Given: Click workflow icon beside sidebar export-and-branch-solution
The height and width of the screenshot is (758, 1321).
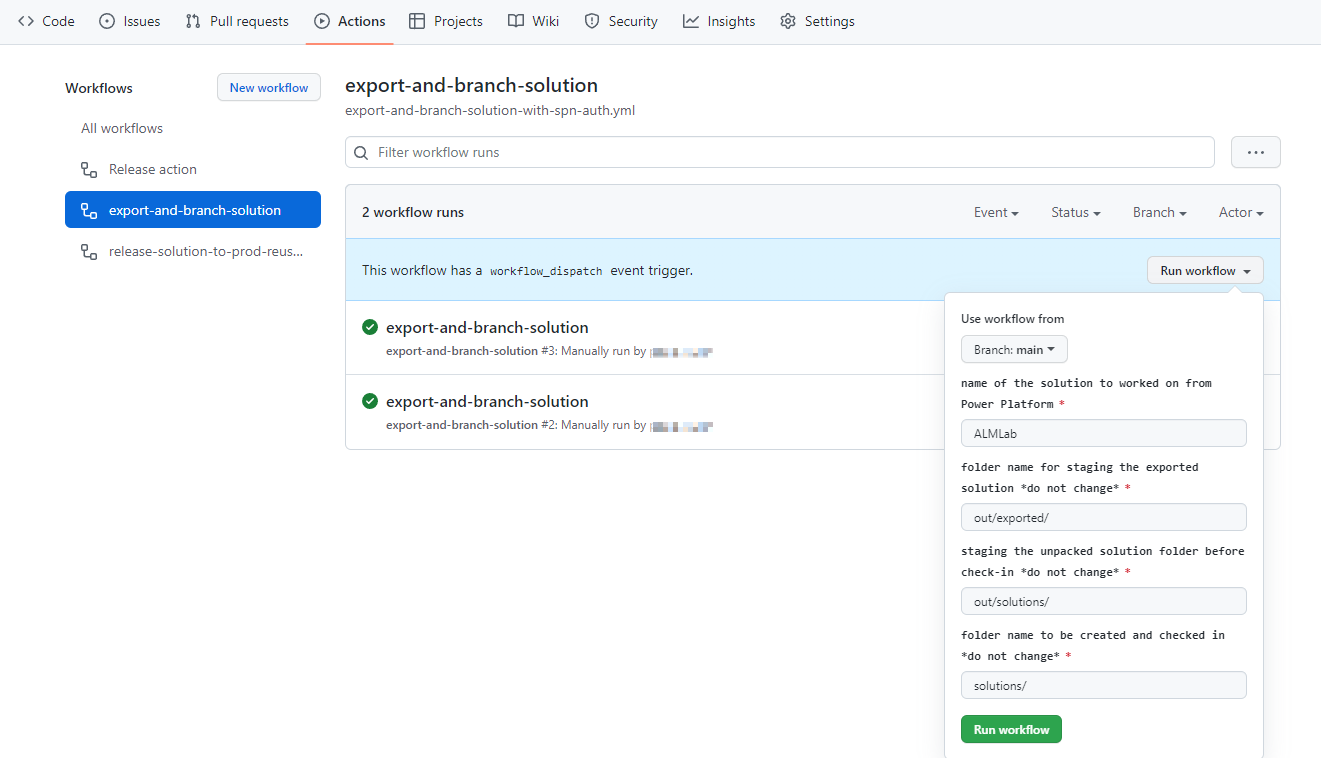Looking at the screenshot, I should (x=89, y=210).
